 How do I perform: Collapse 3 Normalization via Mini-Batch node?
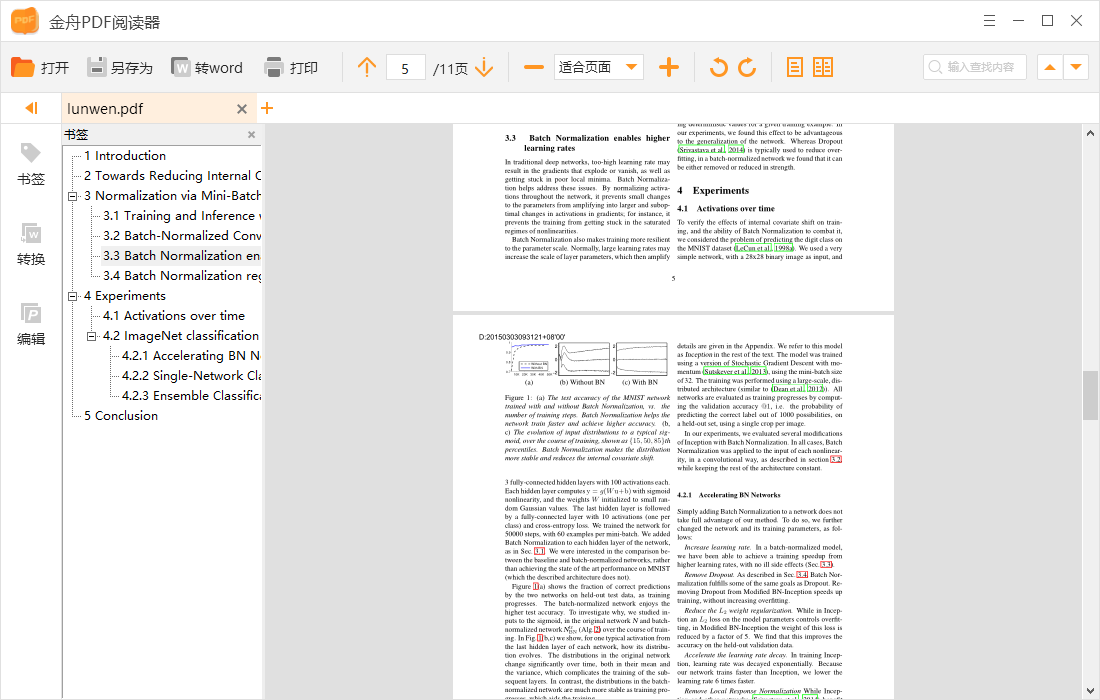(73, 196)
